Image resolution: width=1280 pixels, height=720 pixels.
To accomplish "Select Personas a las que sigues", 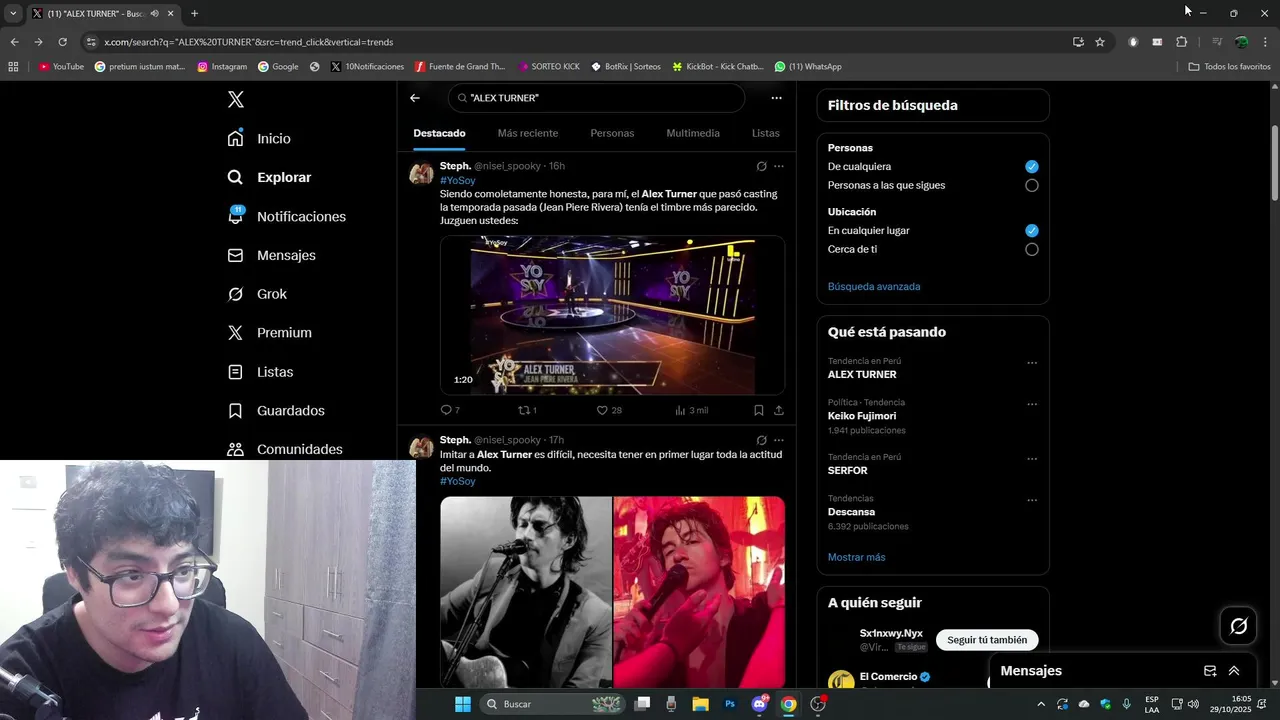I will (x=1032, y=185).
